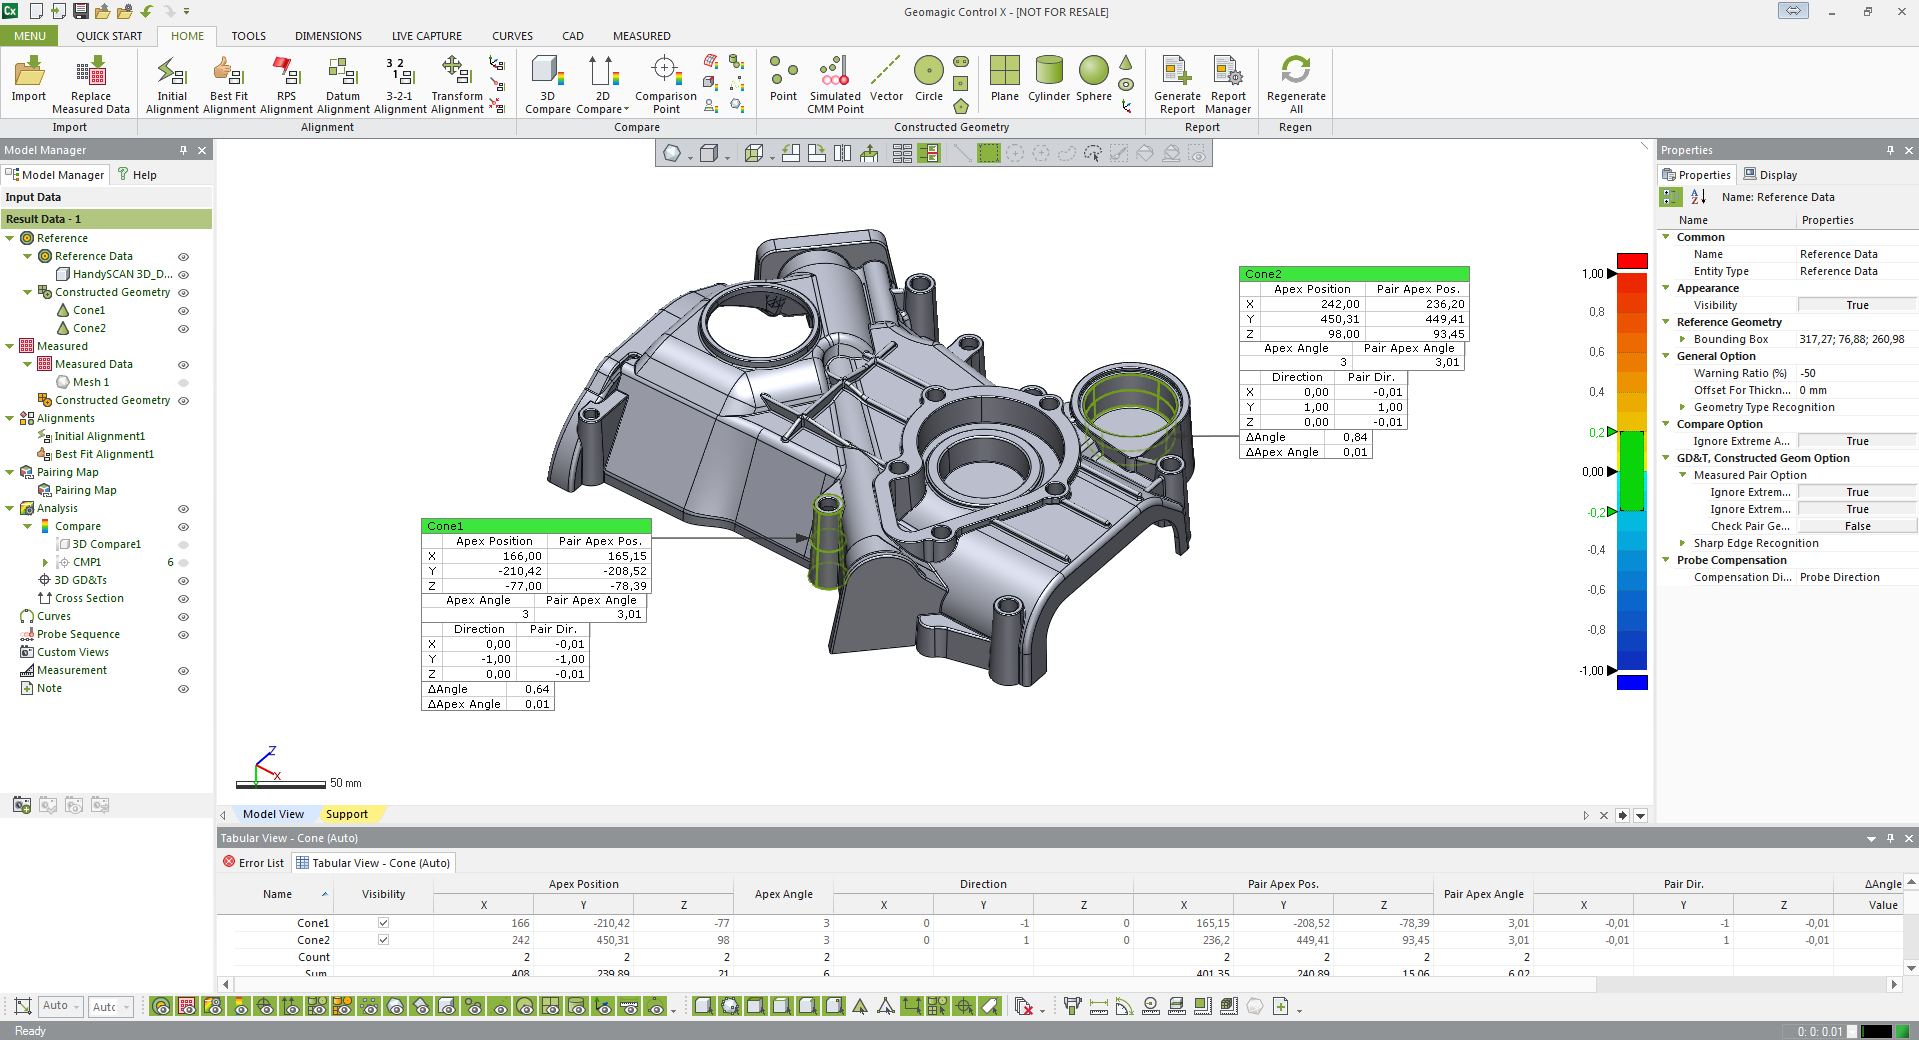
Task: Open the DIMENSIONS ribbon tab
Action: (328, 36)
